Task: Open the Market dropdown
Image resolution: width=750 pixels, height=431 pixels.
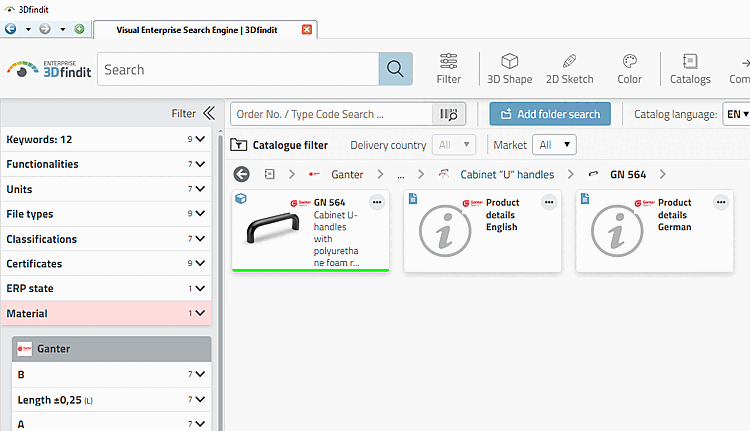Action: tap(554, 144)
